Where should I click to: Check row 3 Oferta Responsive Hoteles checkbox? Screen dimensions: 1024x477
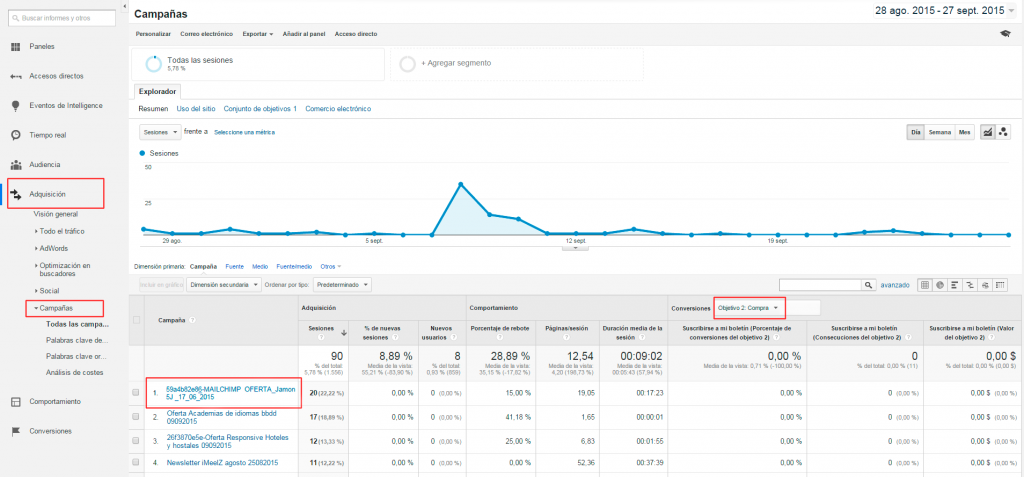click(136, 440)
